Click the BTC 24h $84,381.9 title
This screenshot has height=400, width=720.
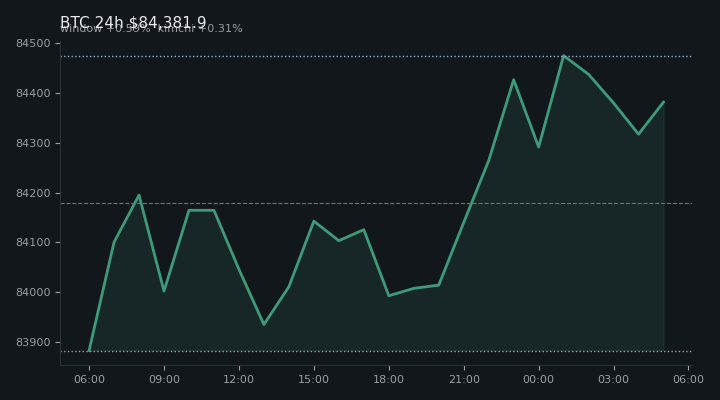point(133,22)
